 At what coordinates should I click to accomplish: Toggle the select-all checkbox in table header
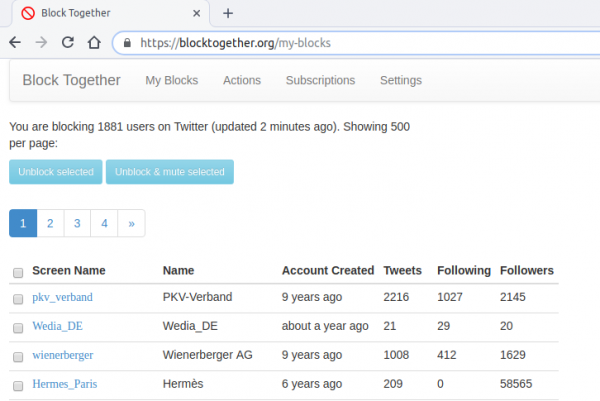pos(18,272)
